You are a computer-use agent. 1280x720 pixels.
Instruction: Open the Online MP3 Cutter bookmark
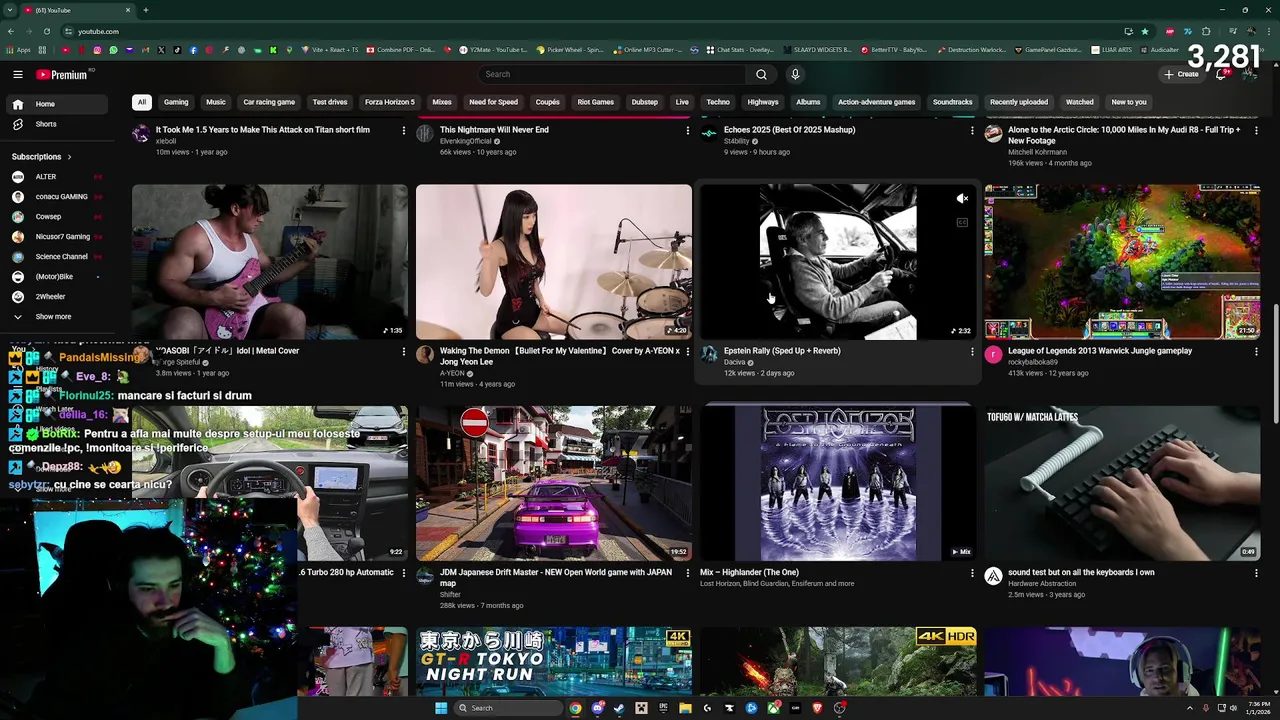tap(648, 49)
